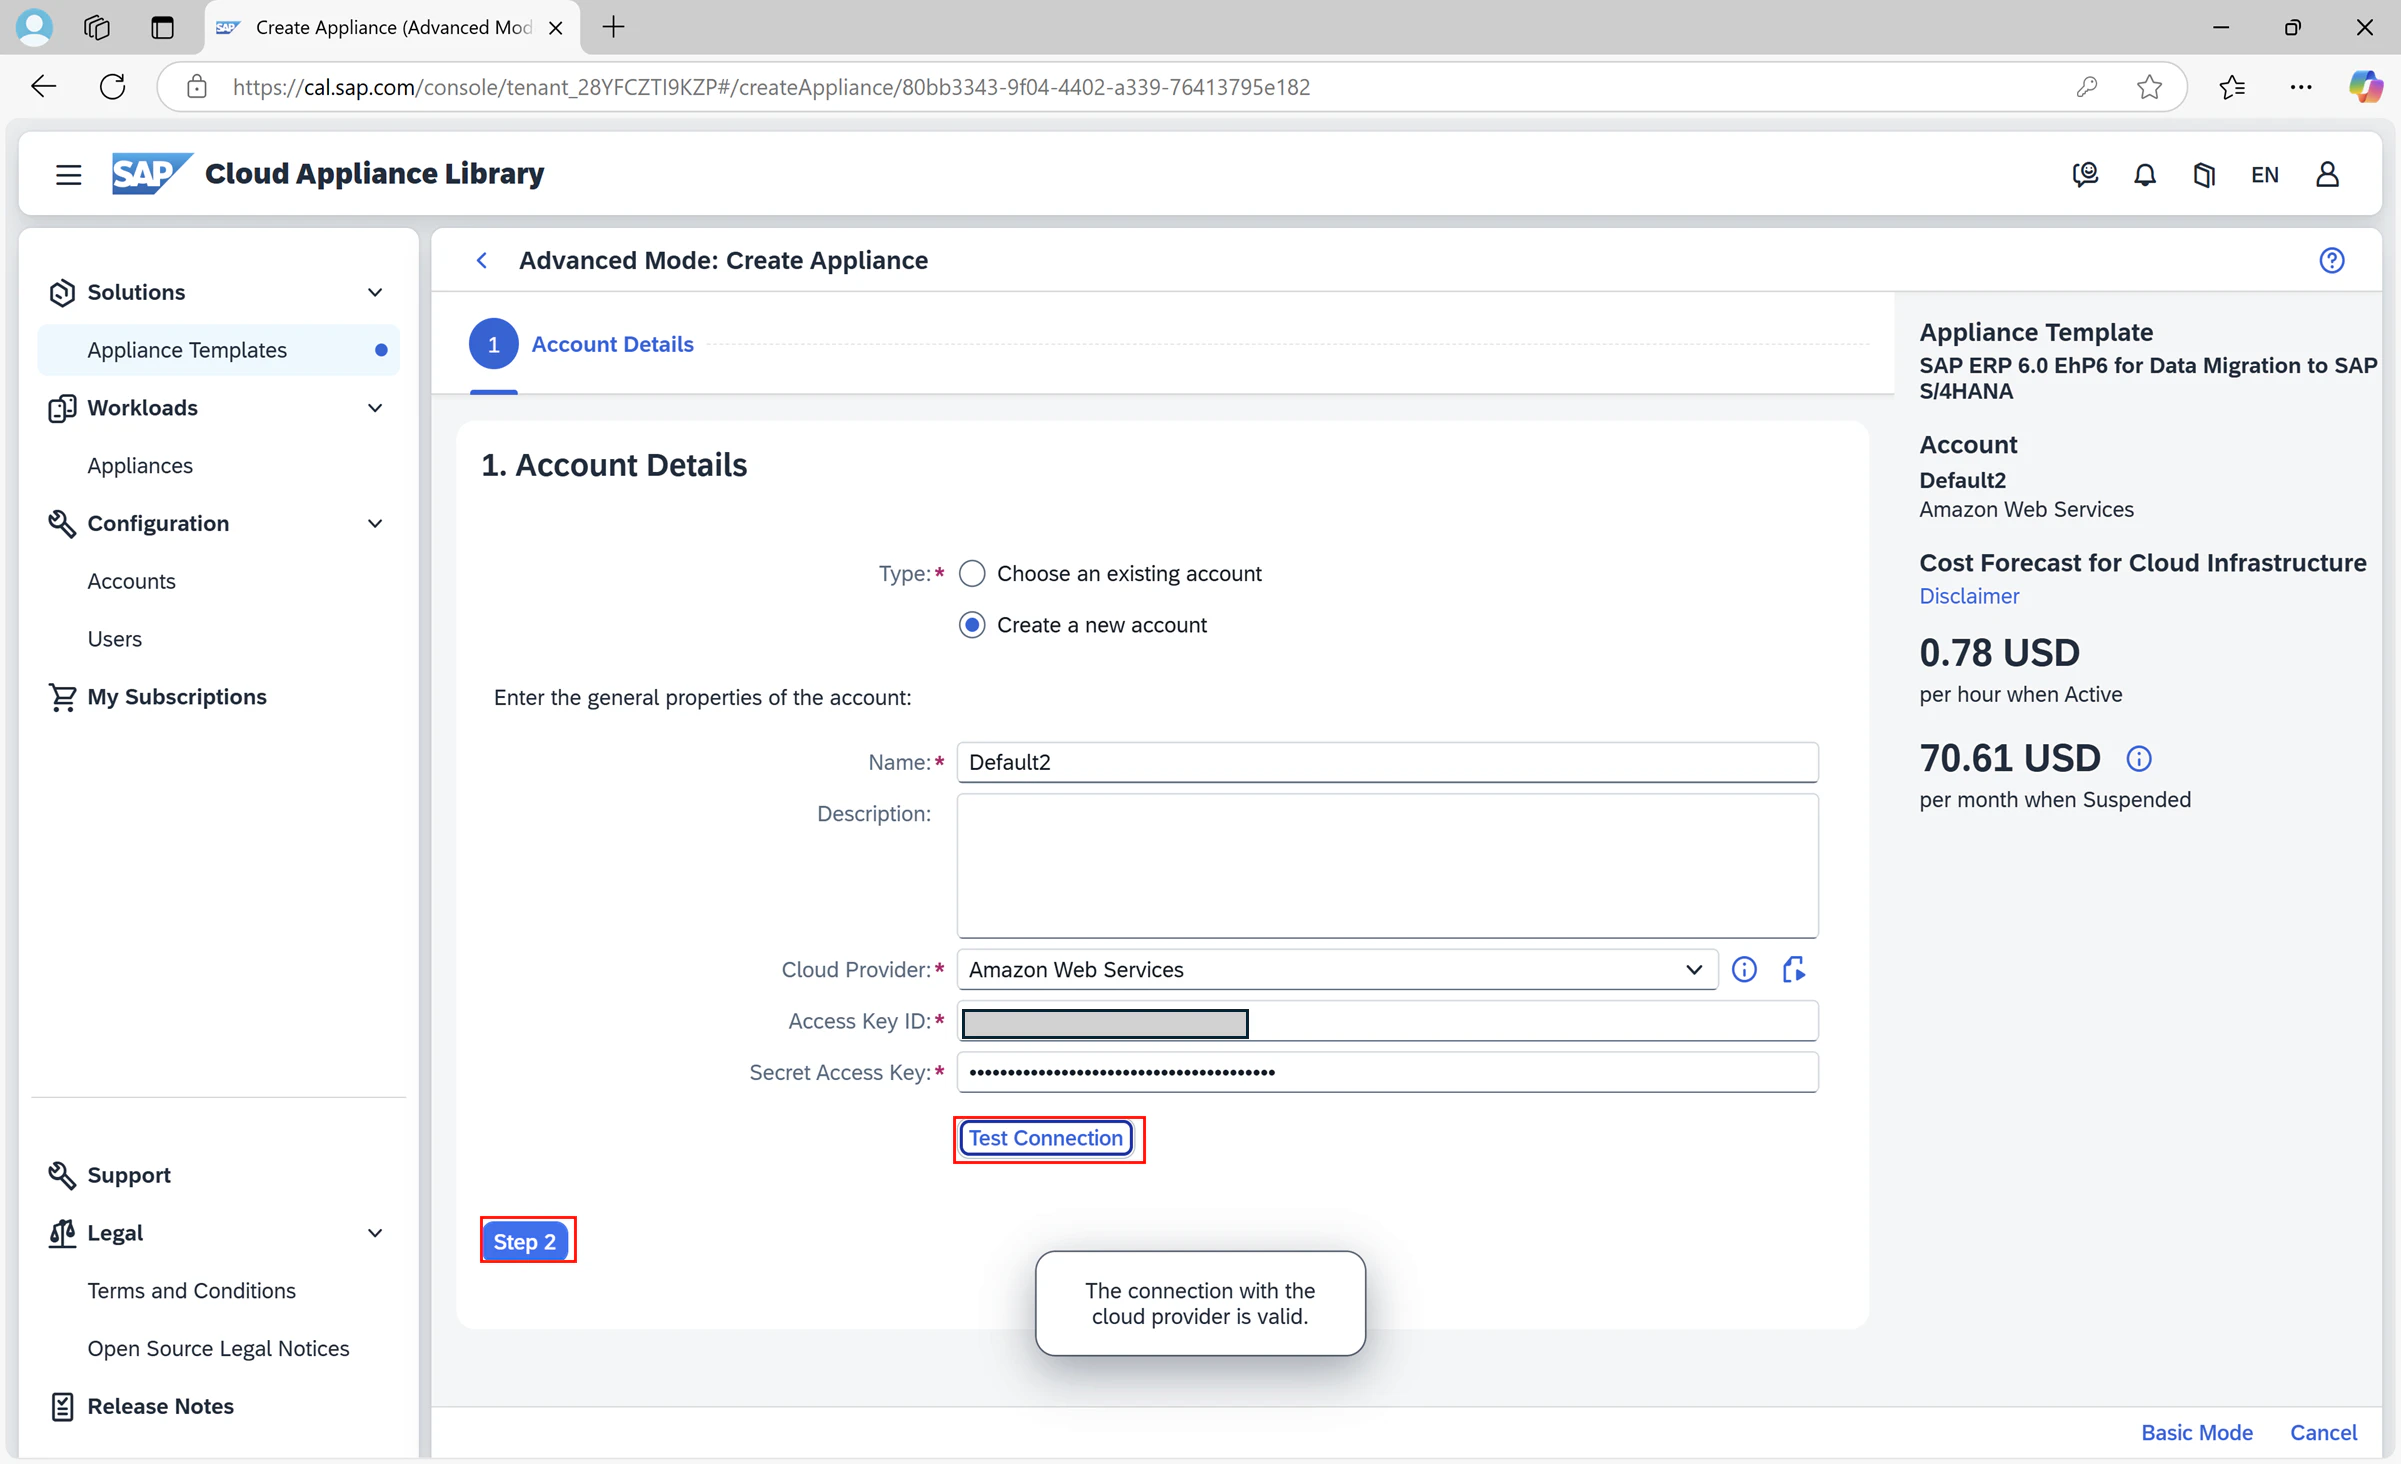Go back using the blue back arrow
Image resolution: width=2401 pixels, height=1464 pixels.
click(x=482, y=260)
